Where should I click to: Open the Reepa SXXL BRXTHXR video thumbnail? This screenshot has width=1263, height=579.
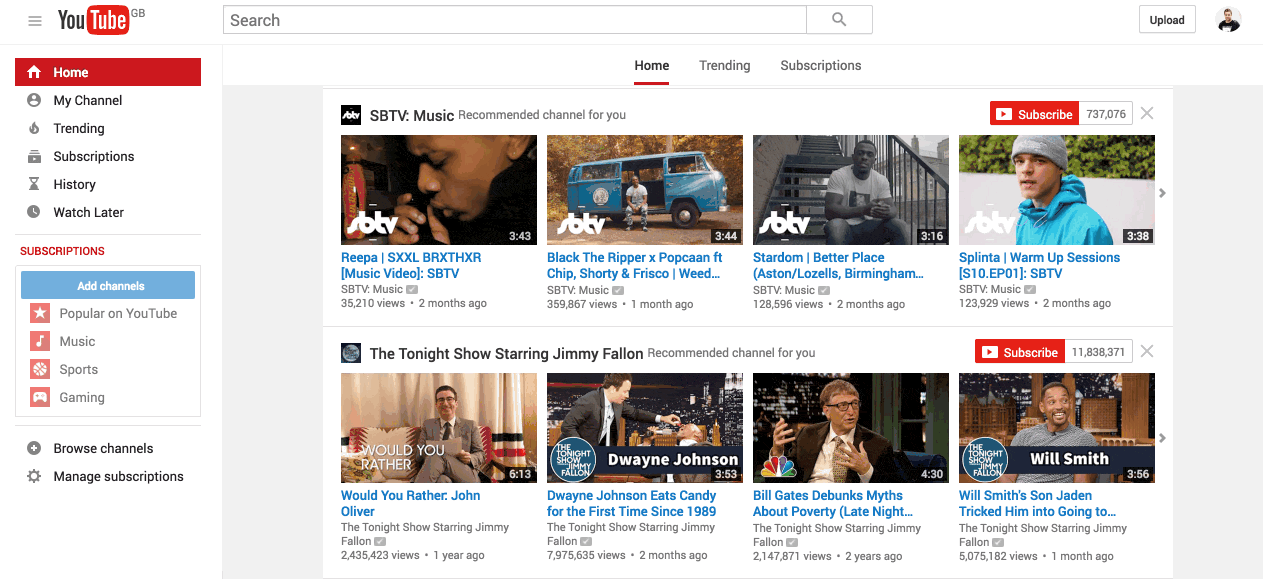439,190
